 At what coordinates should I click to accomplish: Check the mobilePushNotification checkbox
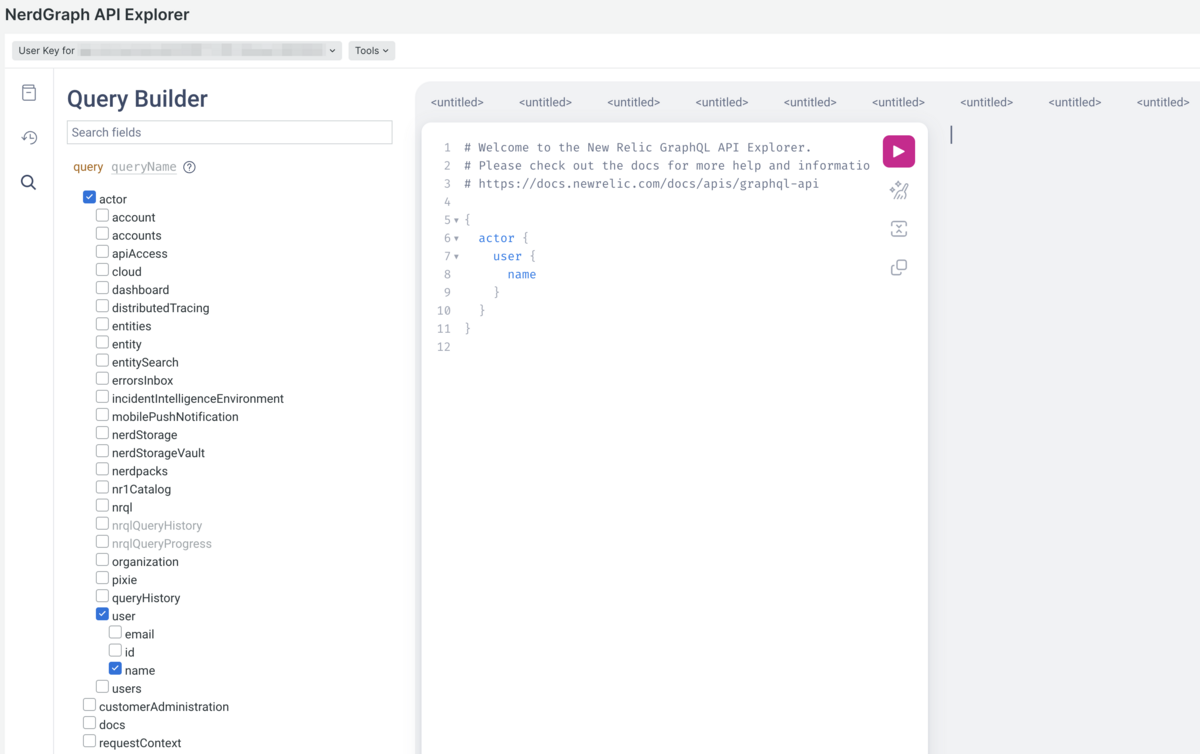[x=102, y=415]
